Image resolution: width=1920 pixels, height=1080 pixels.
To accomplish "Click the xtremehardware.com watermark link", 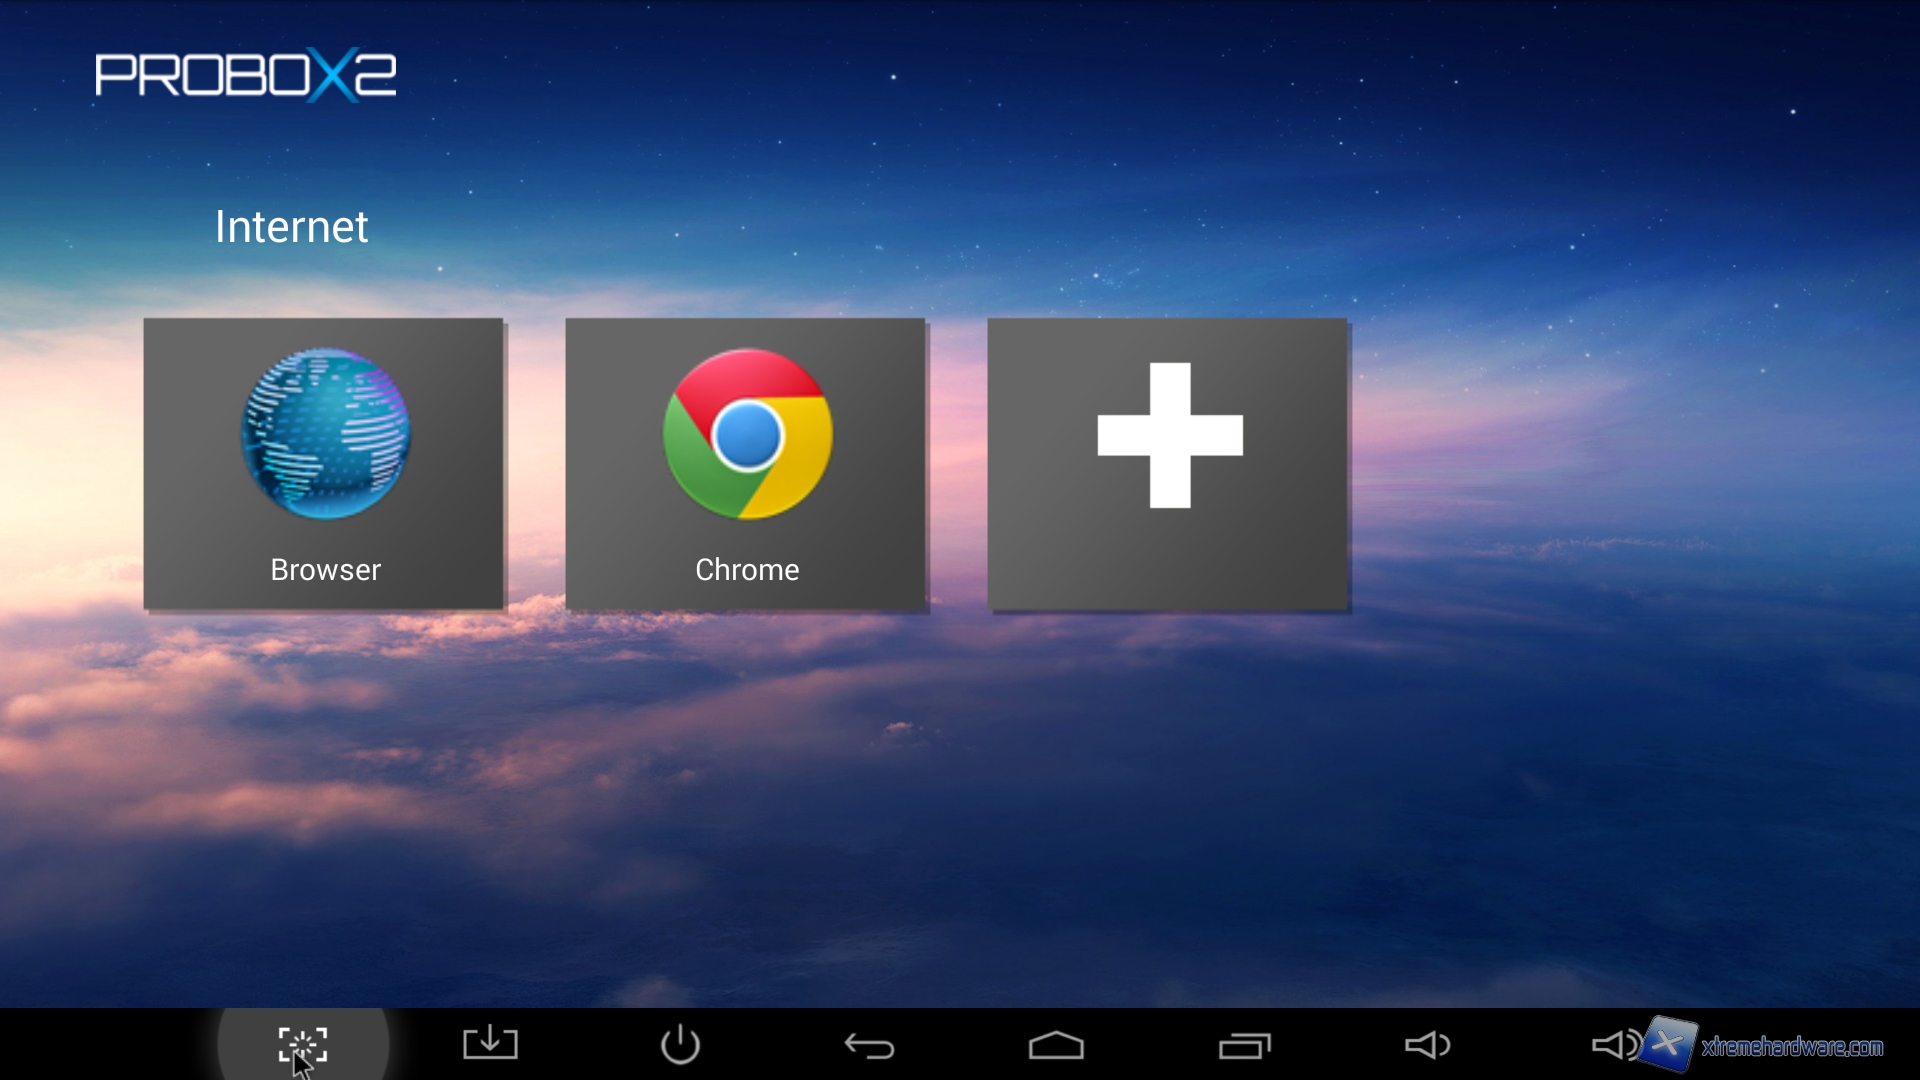I will click(1792, 1047).
